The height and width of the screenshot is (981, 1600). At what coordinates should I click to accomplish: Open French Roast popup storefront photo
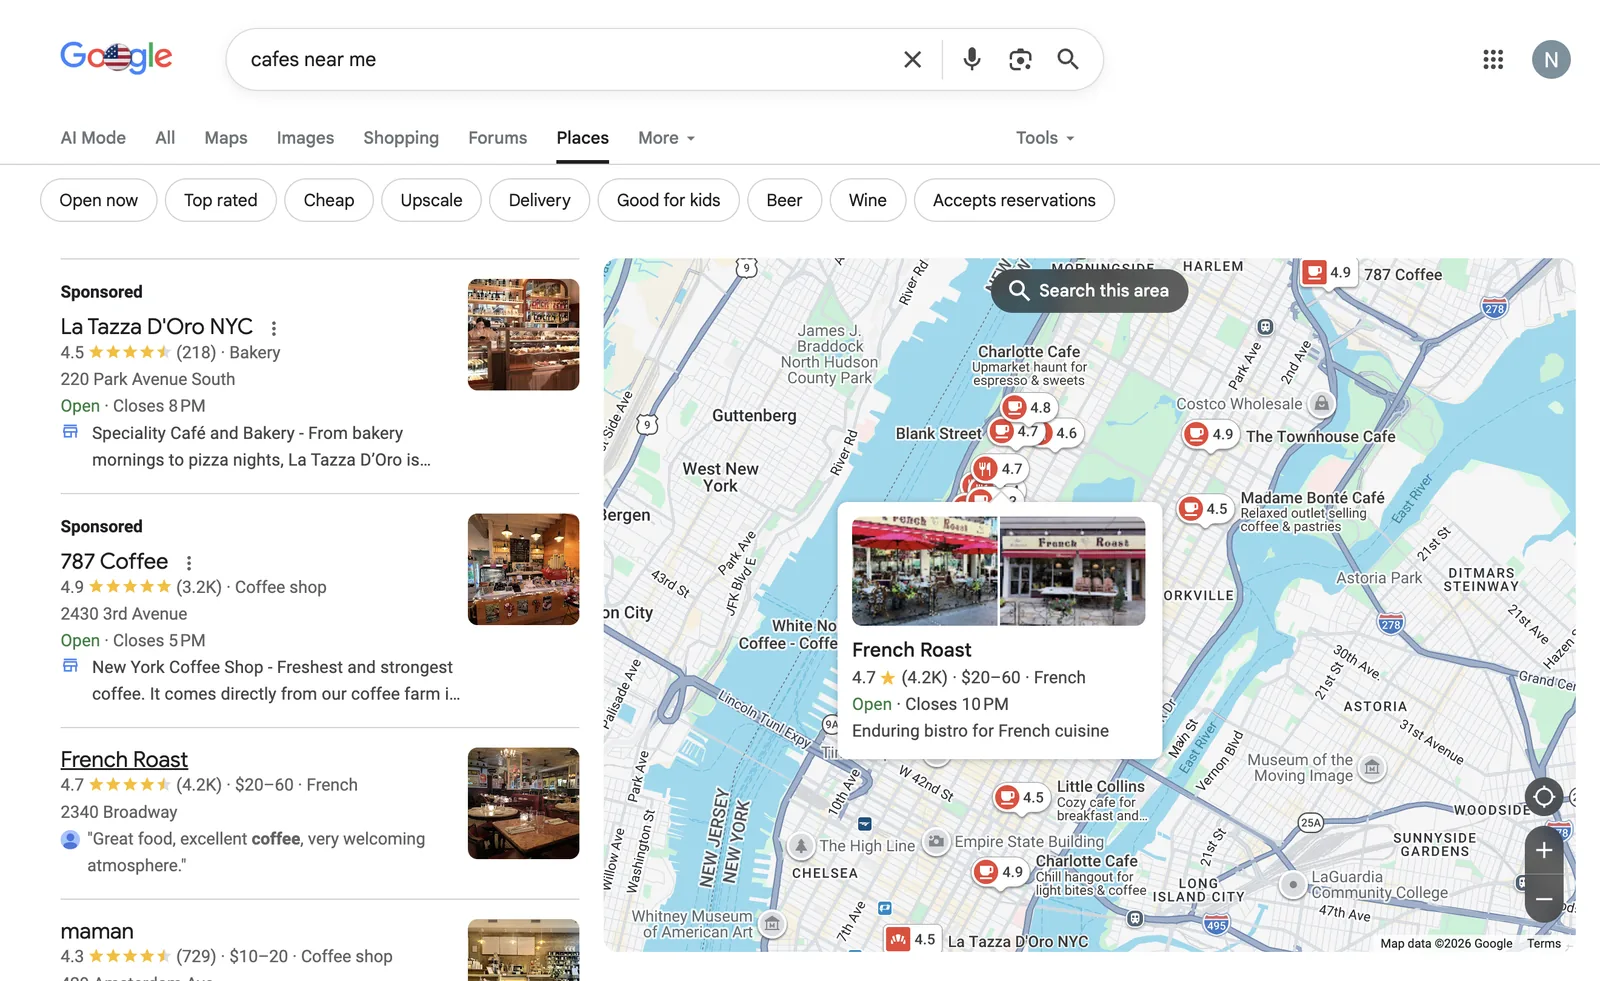(x=1073, y=571)
